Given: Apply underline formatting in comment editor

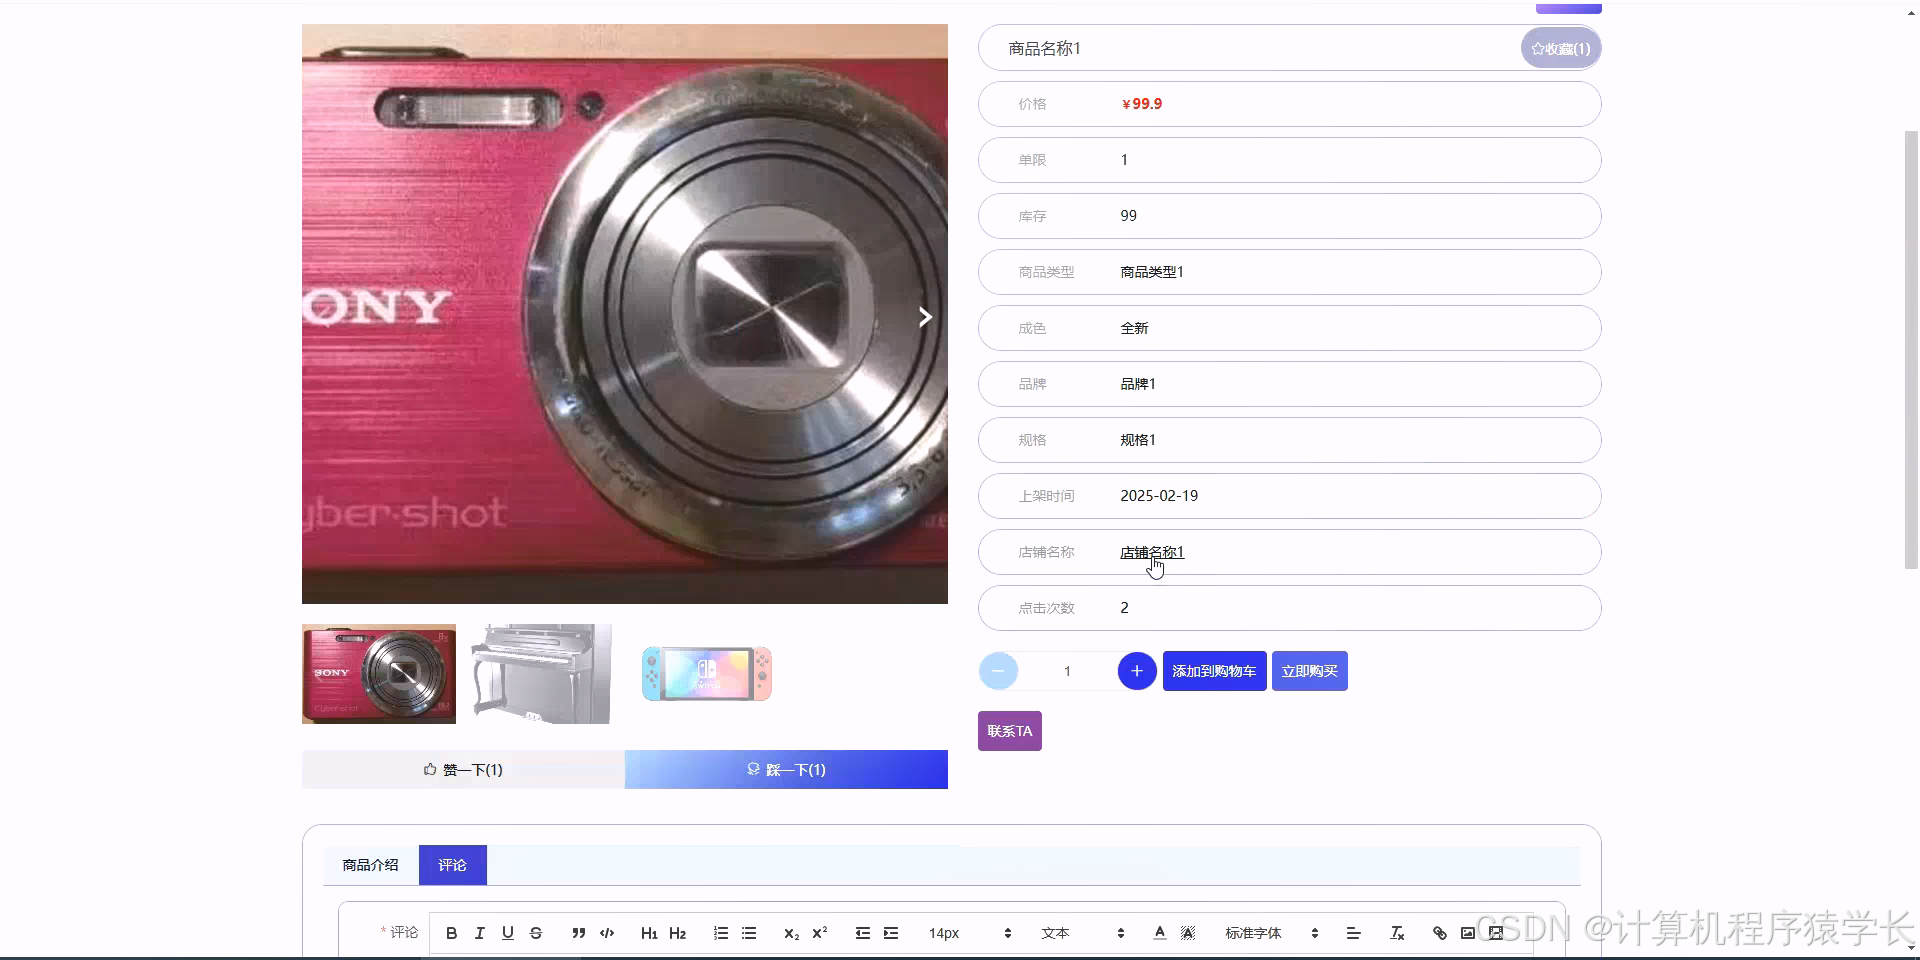Looking at the screenshot, I should [x=507, y=932].
